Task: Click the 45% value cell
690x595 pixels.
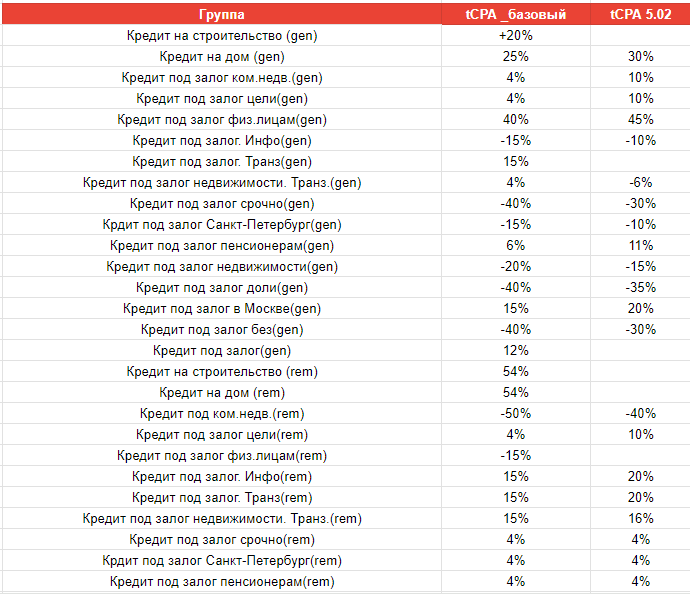Action: 640,120
